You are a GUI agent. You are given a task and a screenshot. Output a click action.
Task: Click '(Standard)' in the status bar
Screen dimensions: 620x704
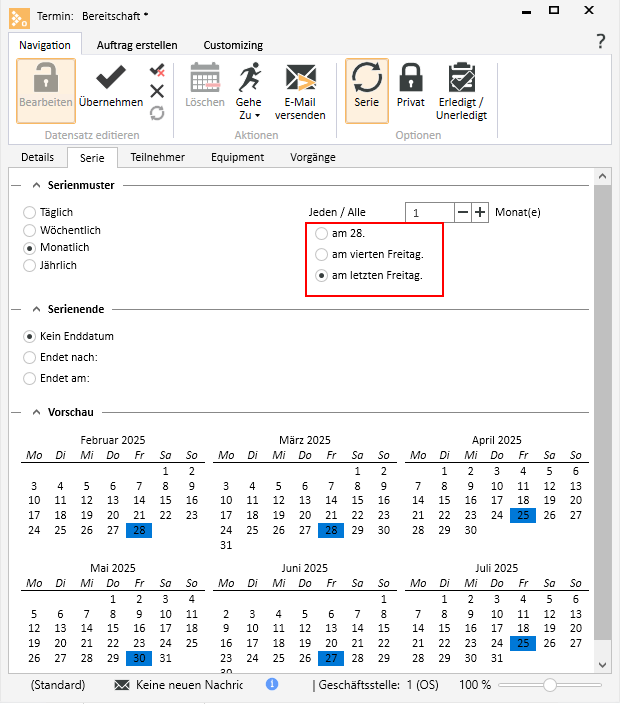[x=58, y=685]
